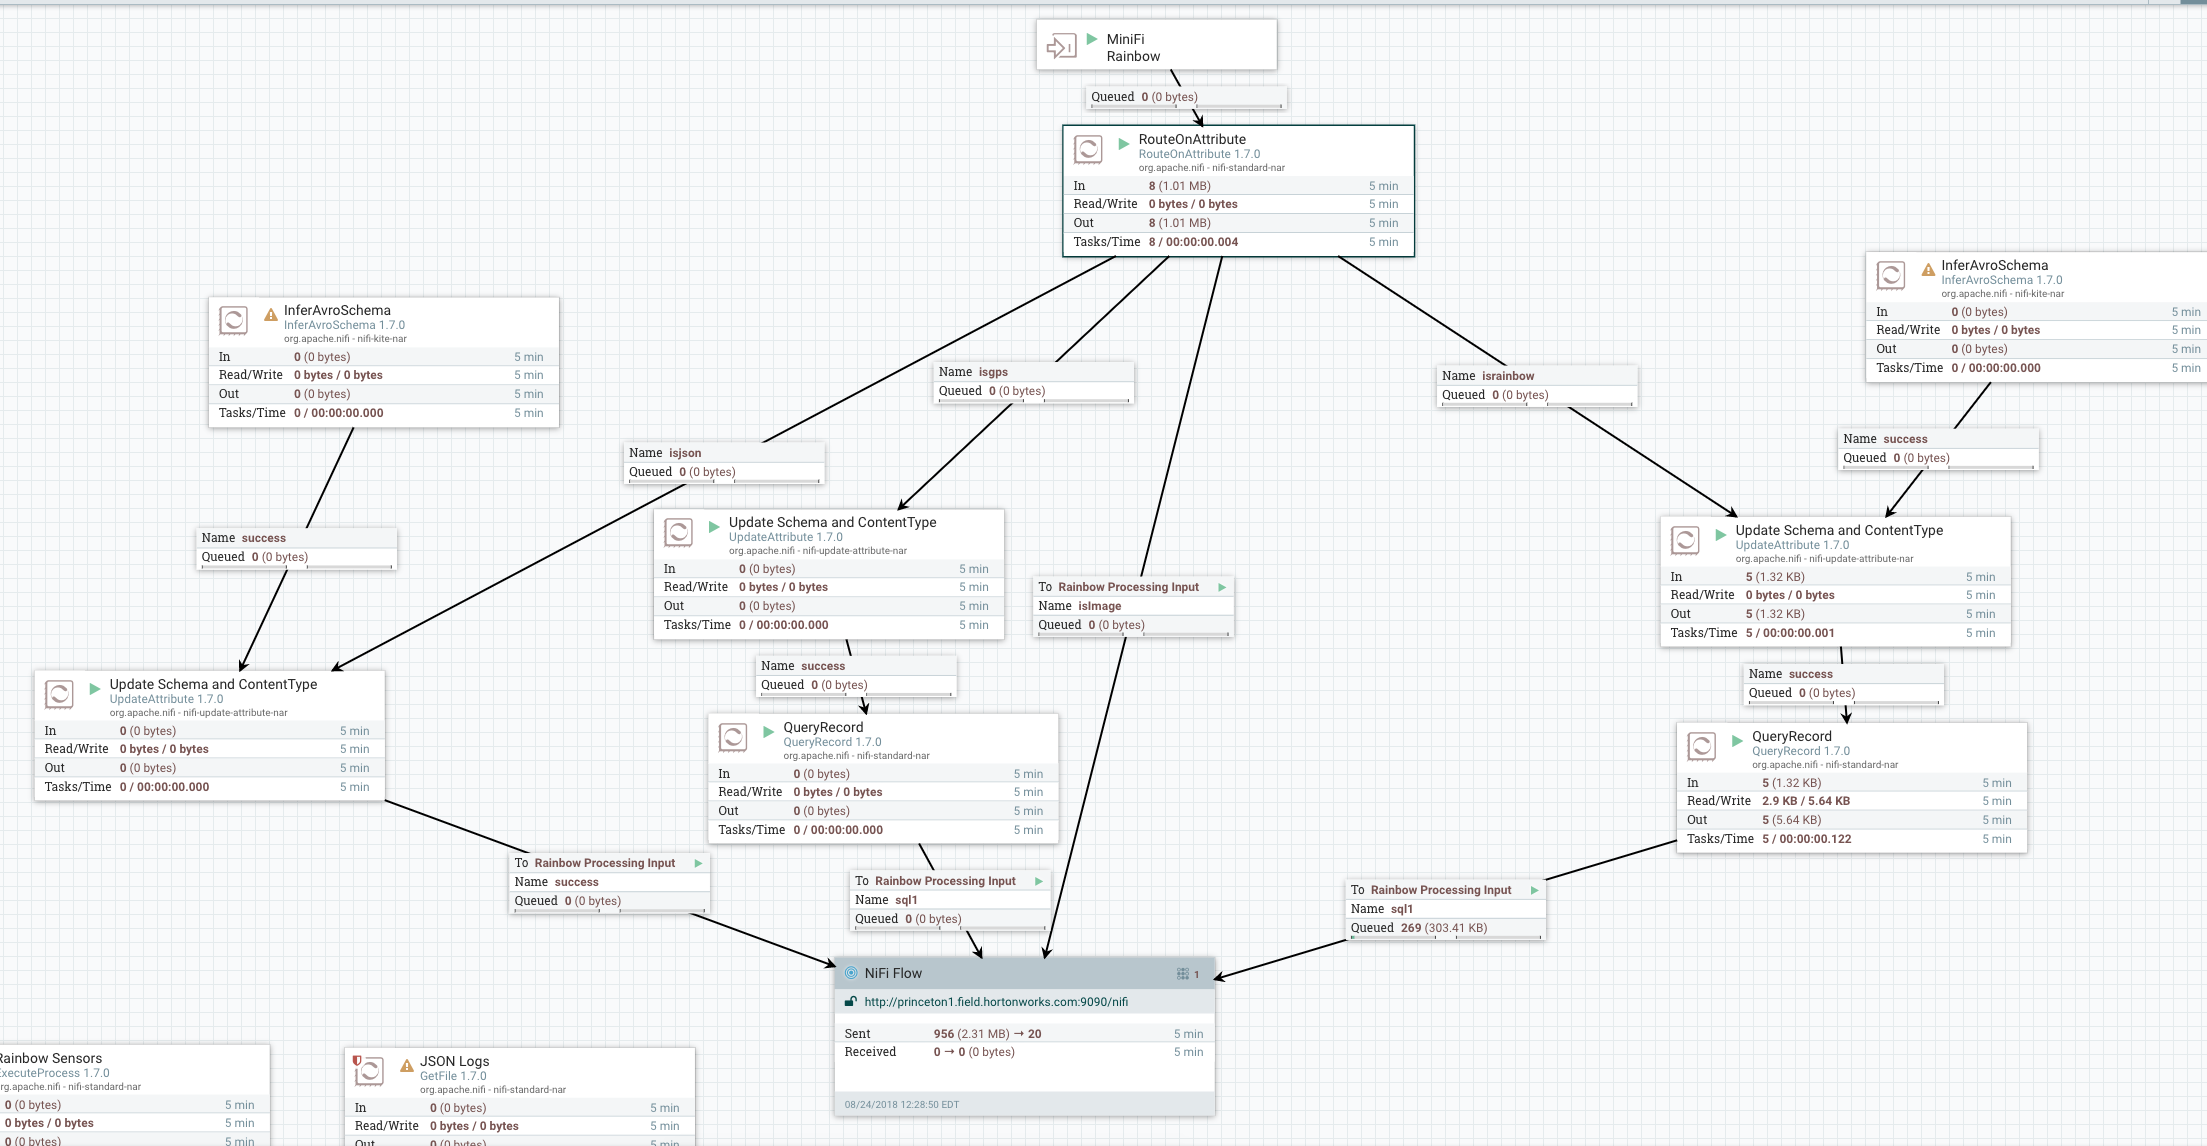Click the secure lock icon beside NiFi Flow URL
The height and width of the screenshot is (1146, 2207).
(x=851, y=1001)
